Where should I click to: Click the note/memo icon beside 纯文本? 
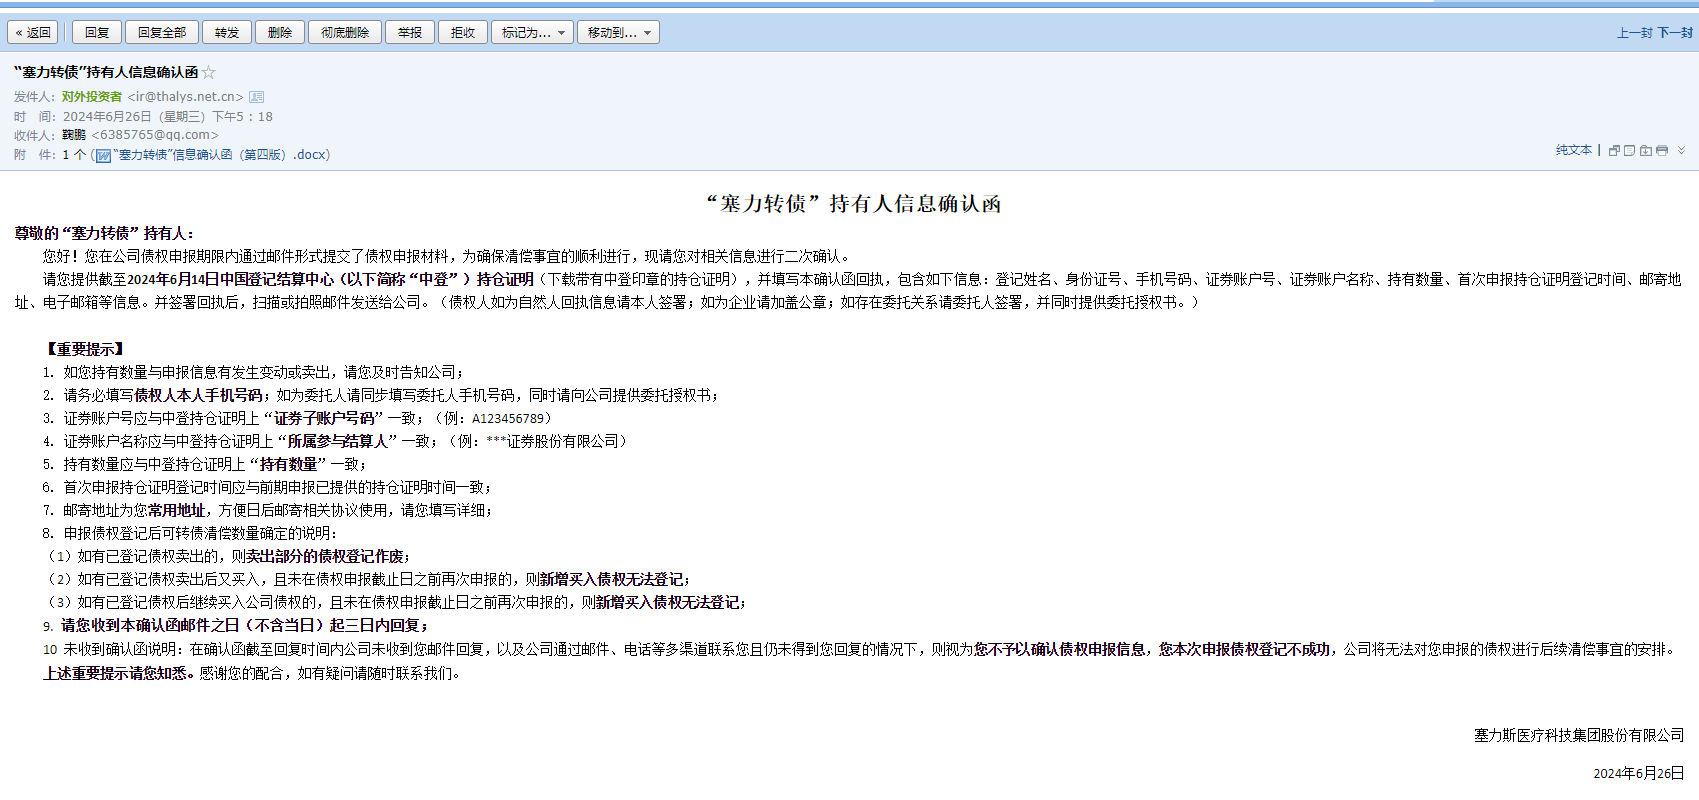(1630, 150)
